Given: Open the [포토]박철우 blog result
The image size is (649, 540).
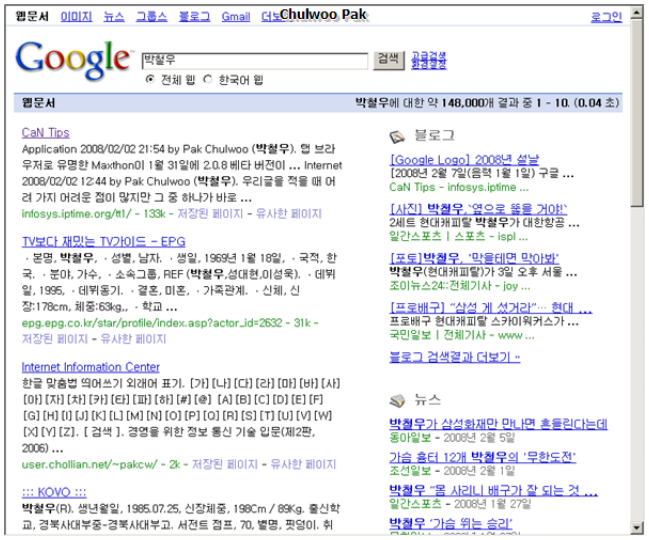Looking at the screenshot, I should (474, 259).
